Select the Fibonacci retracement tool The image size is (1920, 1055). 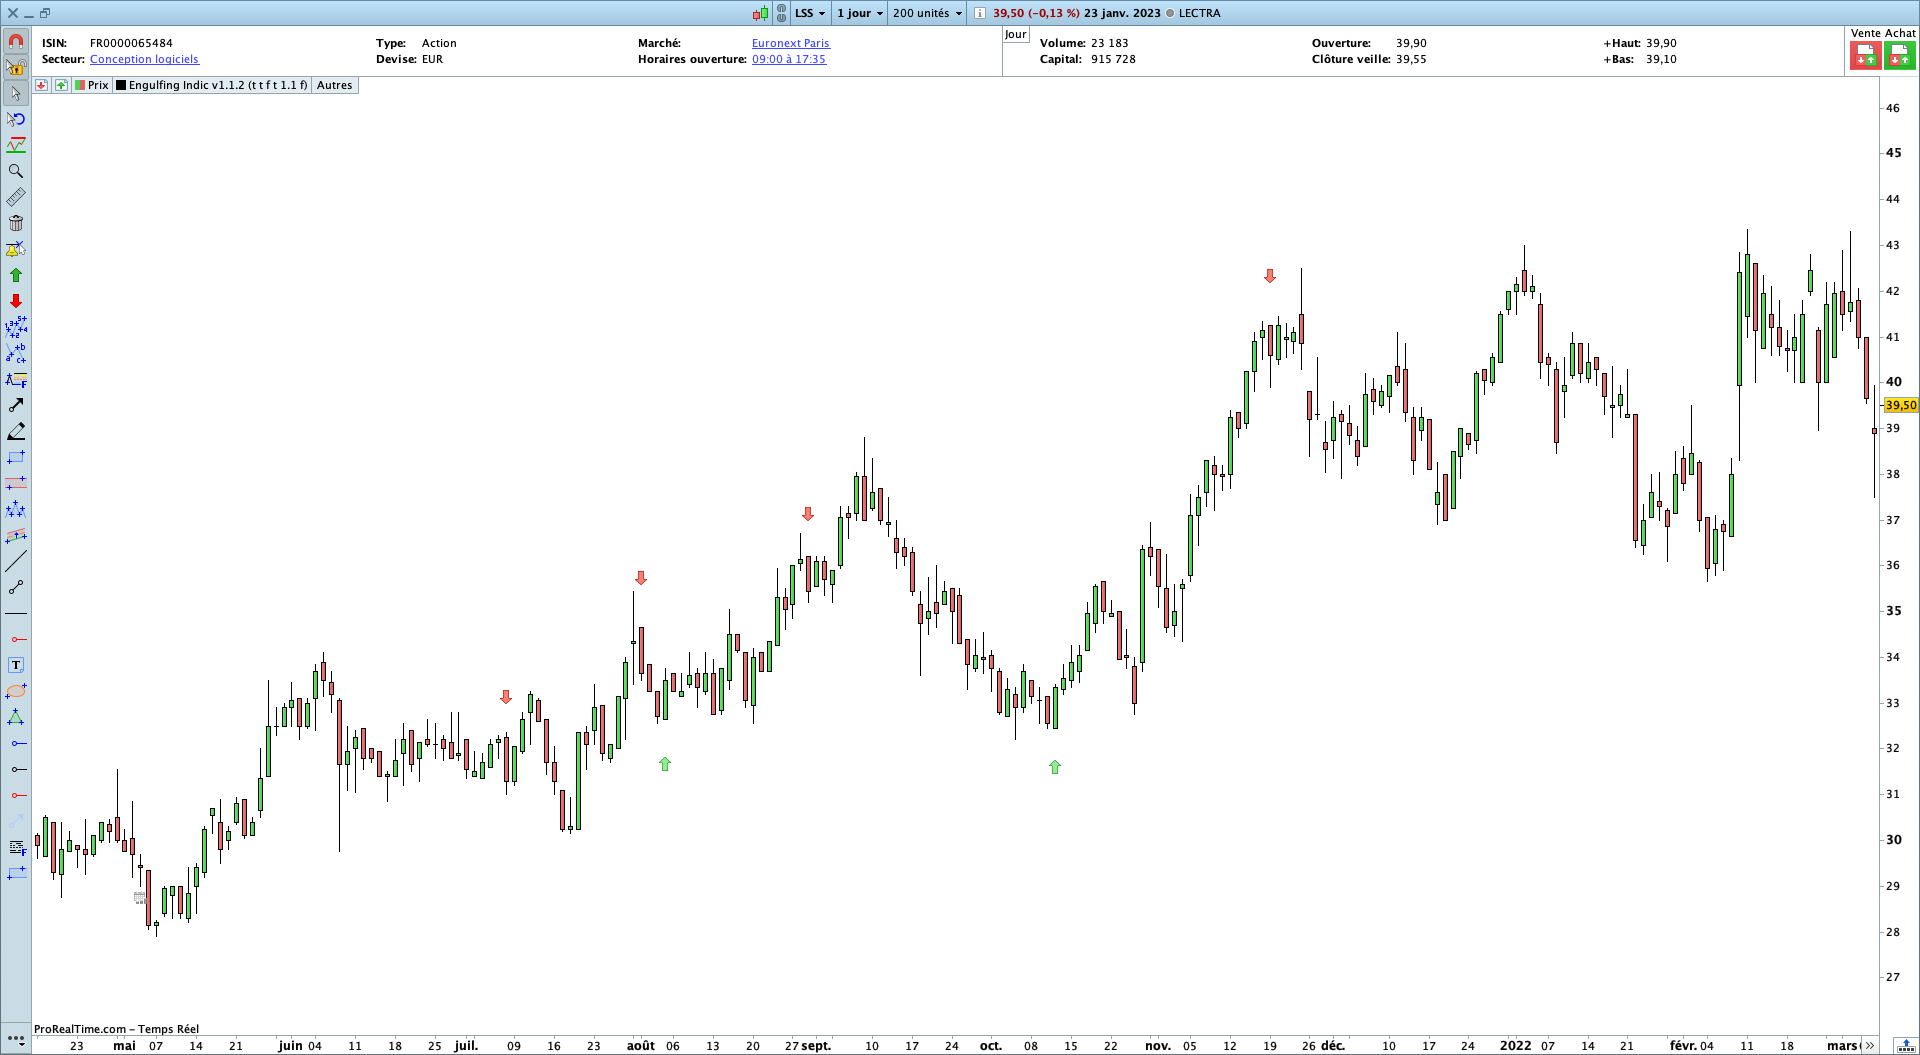click(x=16, y=379)
